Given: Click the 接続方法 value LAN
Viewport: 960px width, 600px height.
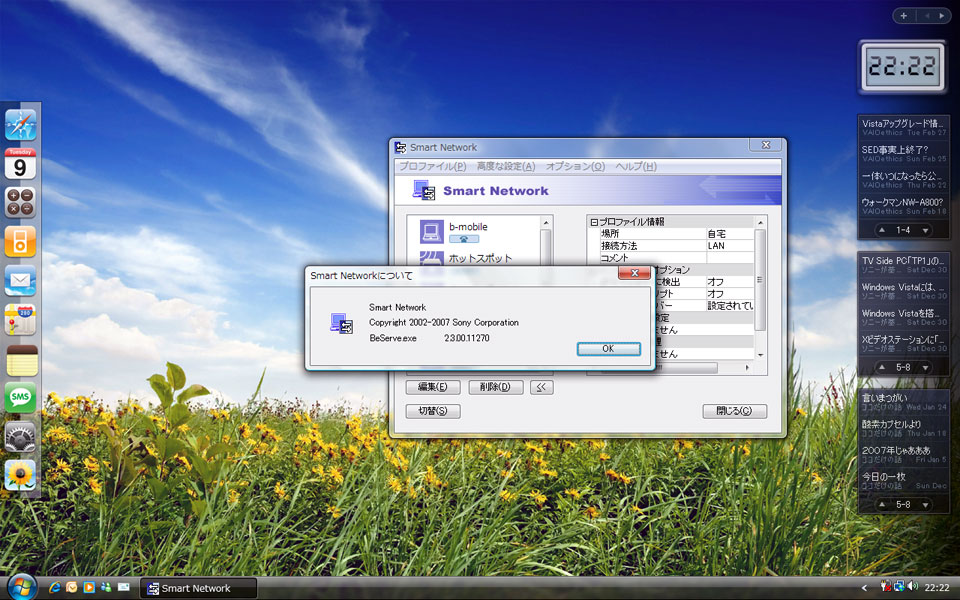Looking at the screenshot, I should [x=730, y=246].
